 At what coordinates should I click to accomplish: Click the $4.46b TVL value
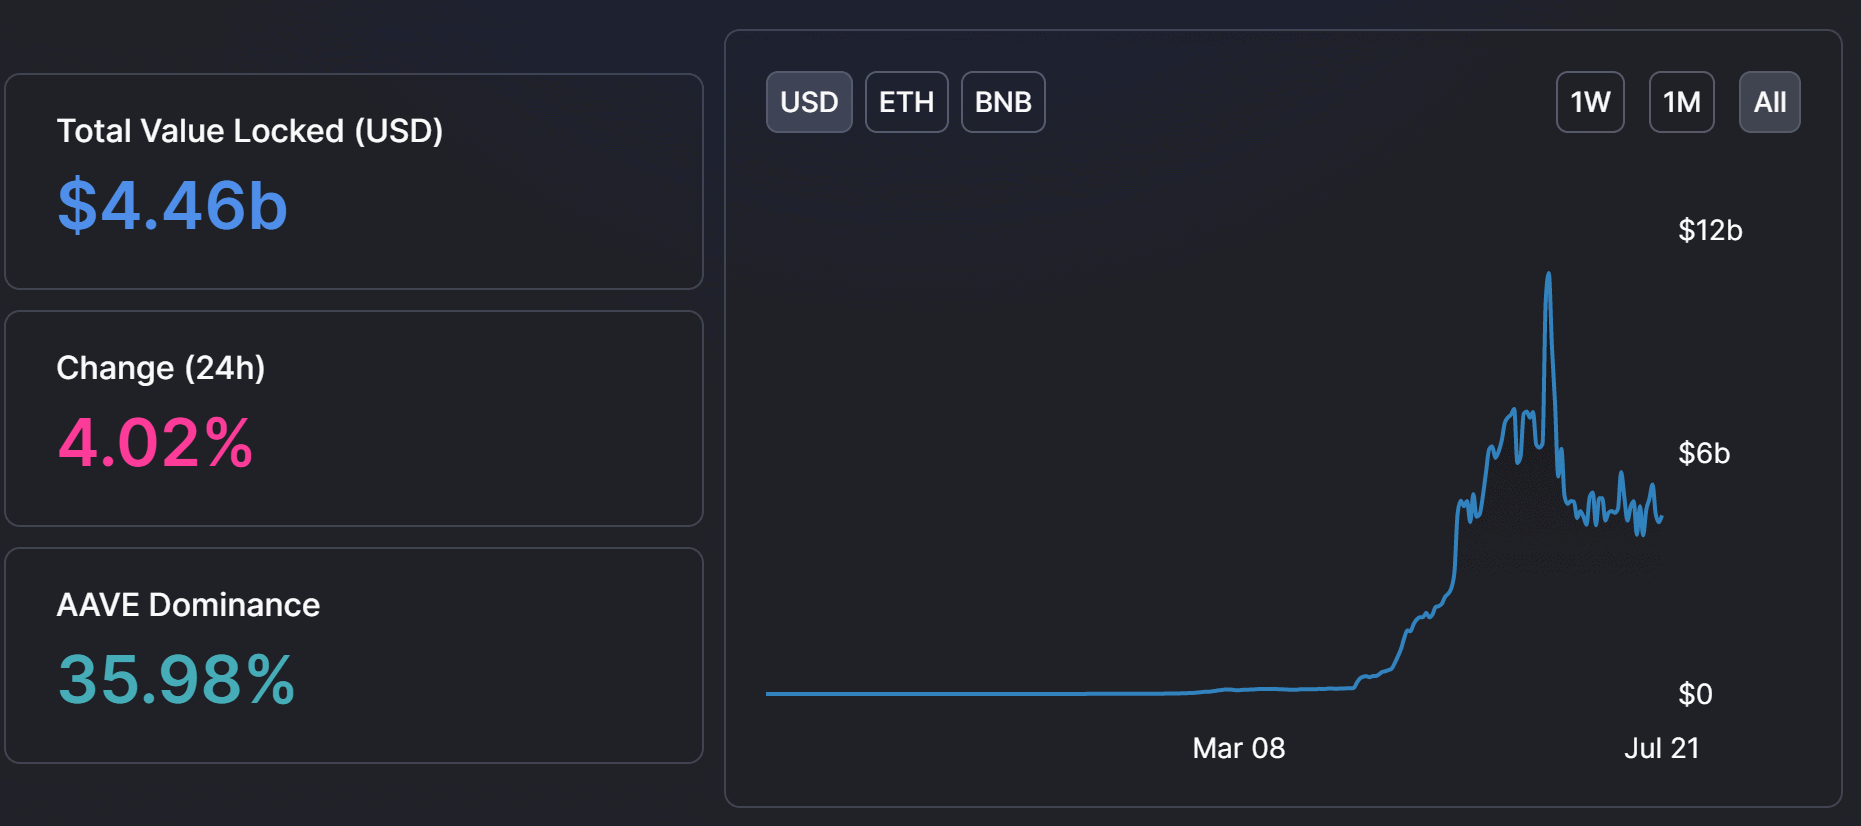coord(172,205)
